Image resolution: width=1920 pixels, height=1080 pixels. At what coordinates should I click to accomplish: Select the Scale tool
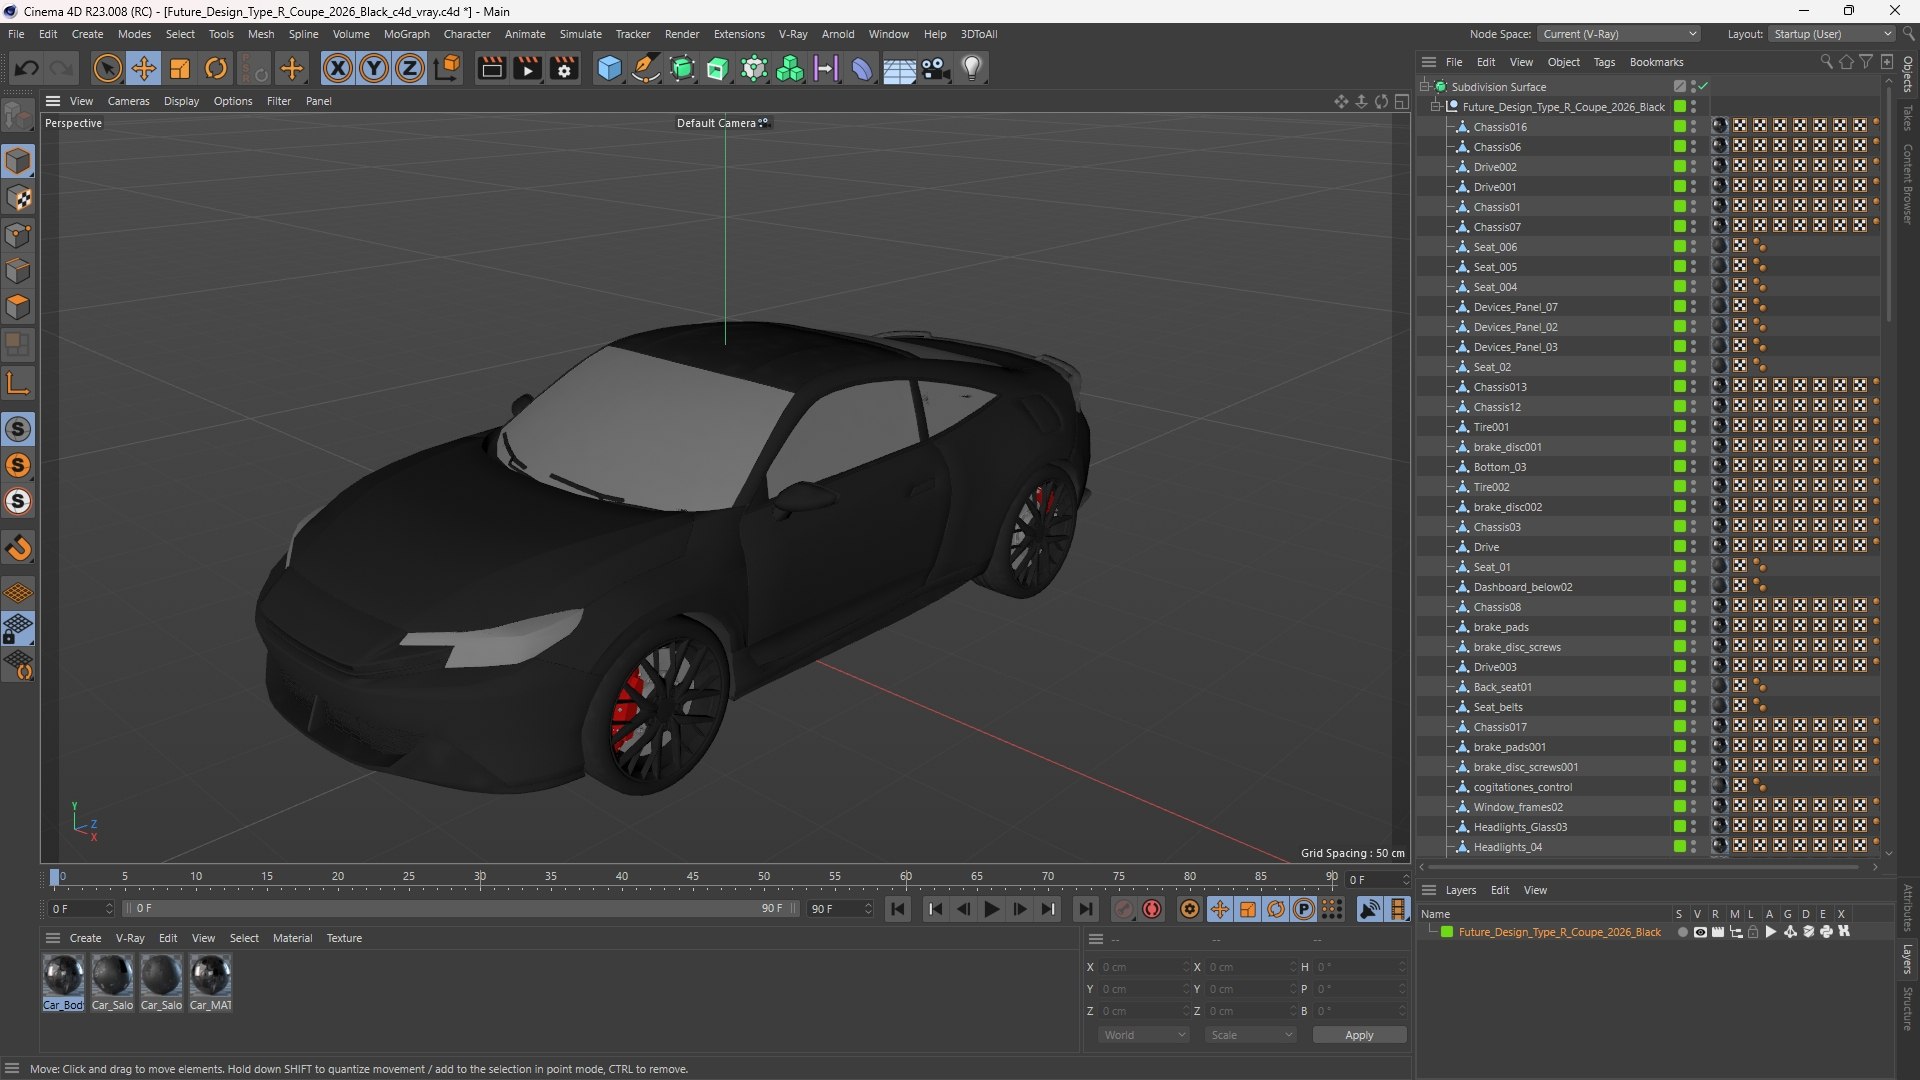(x=180, y=68)
